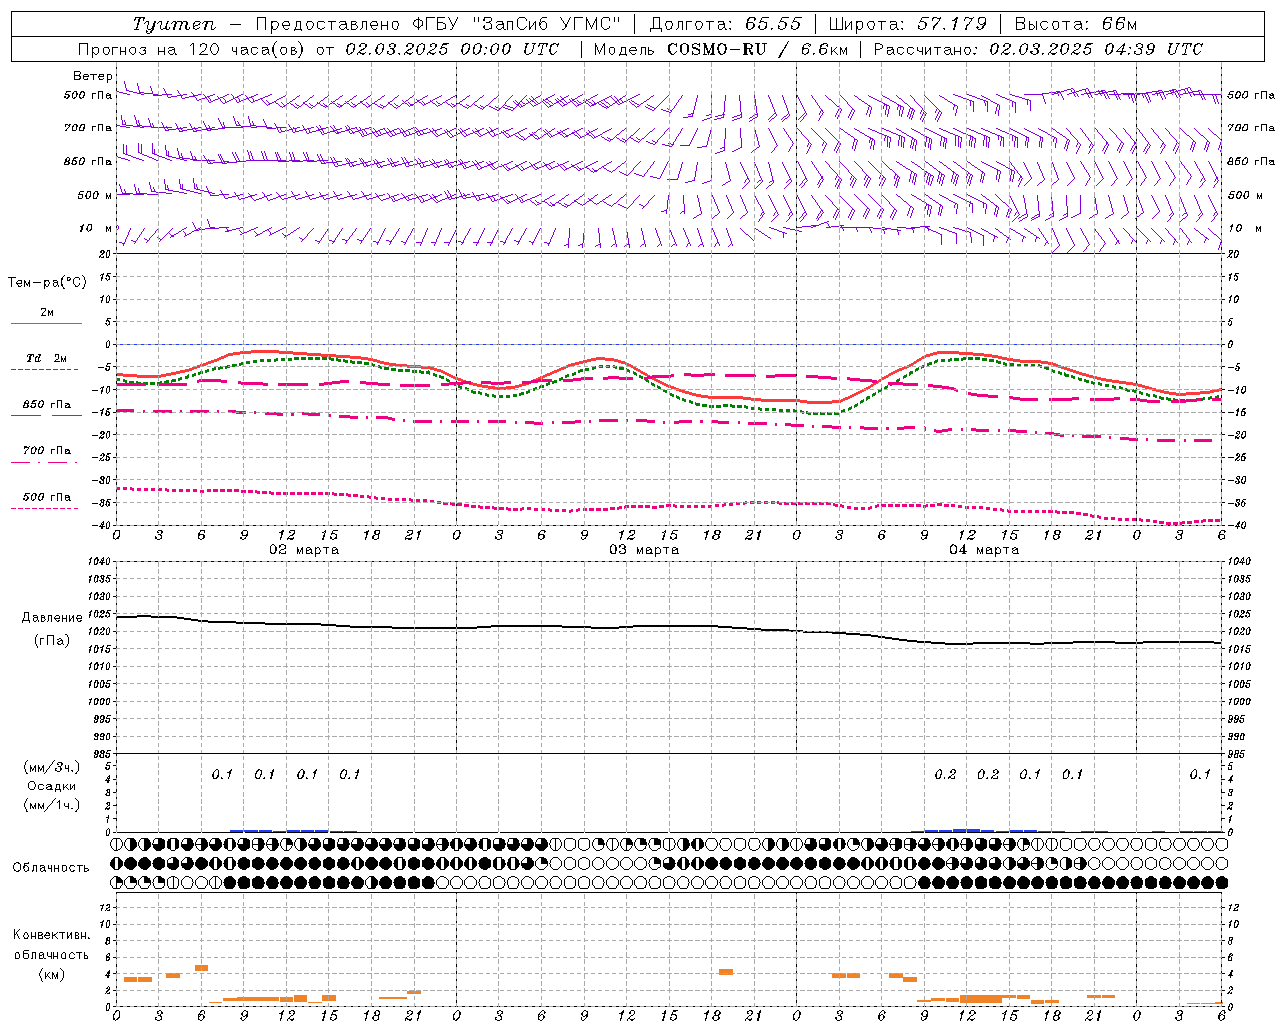Select the "Модель COSMO-RU / 6.6км" model text
This screenshot has width=1280, height=1024.
point(720,49)
